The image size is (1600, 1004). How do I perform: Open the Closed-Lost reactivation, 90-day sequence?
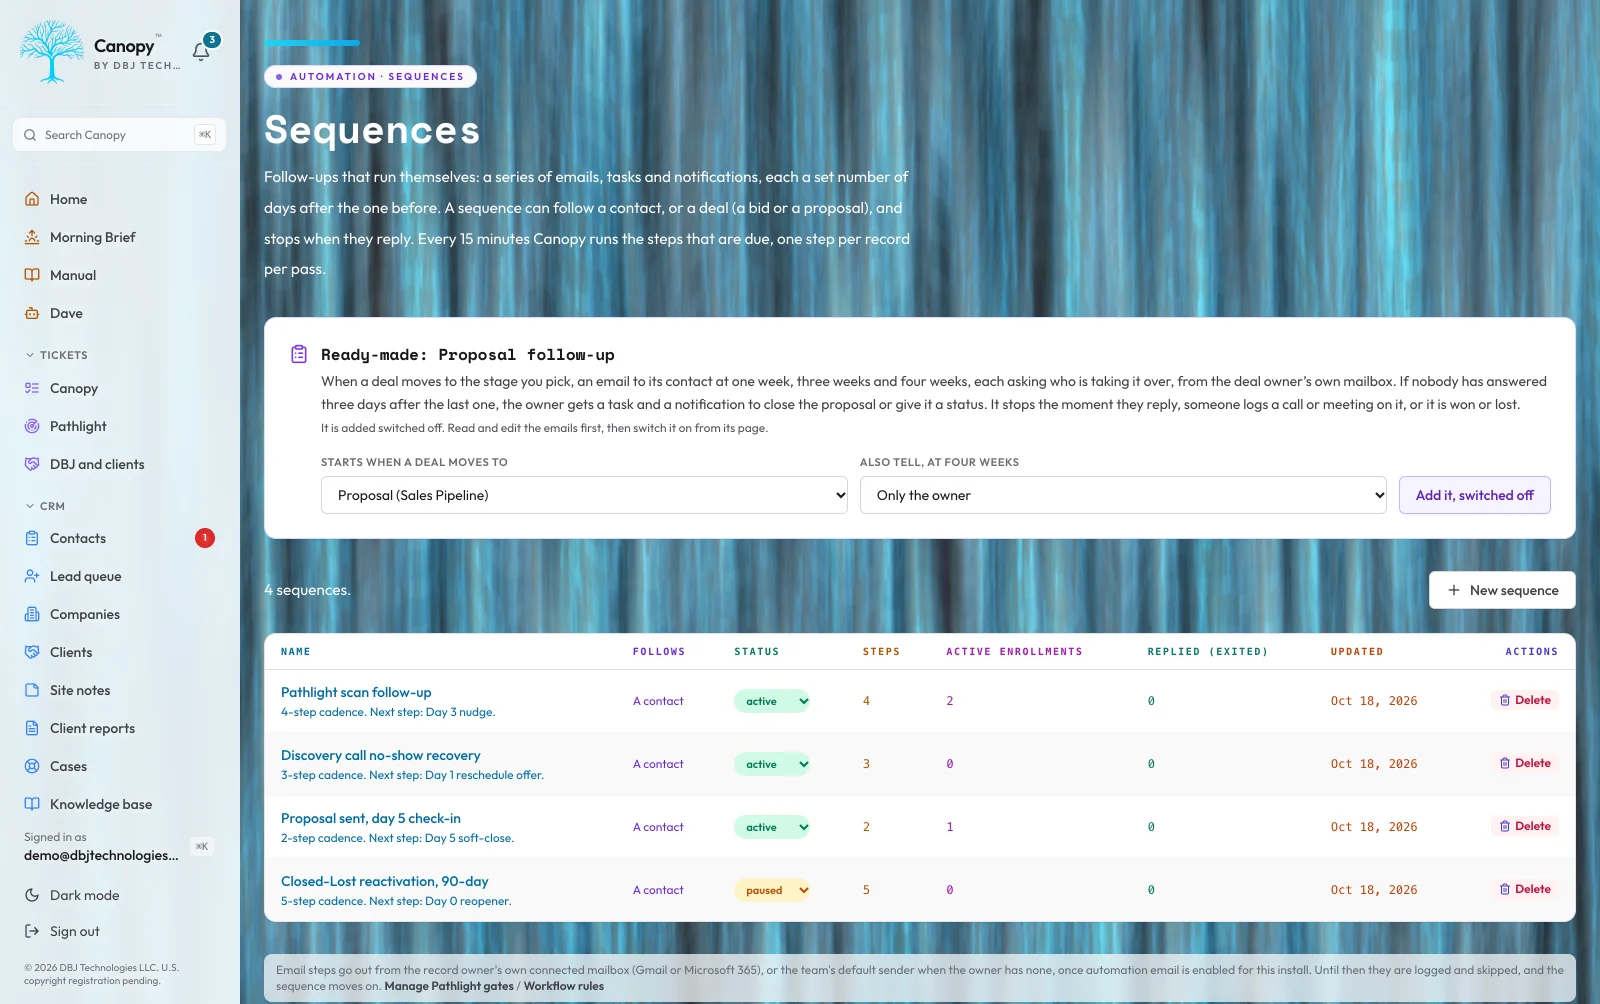pyautogui.click(x=384, y=881)
